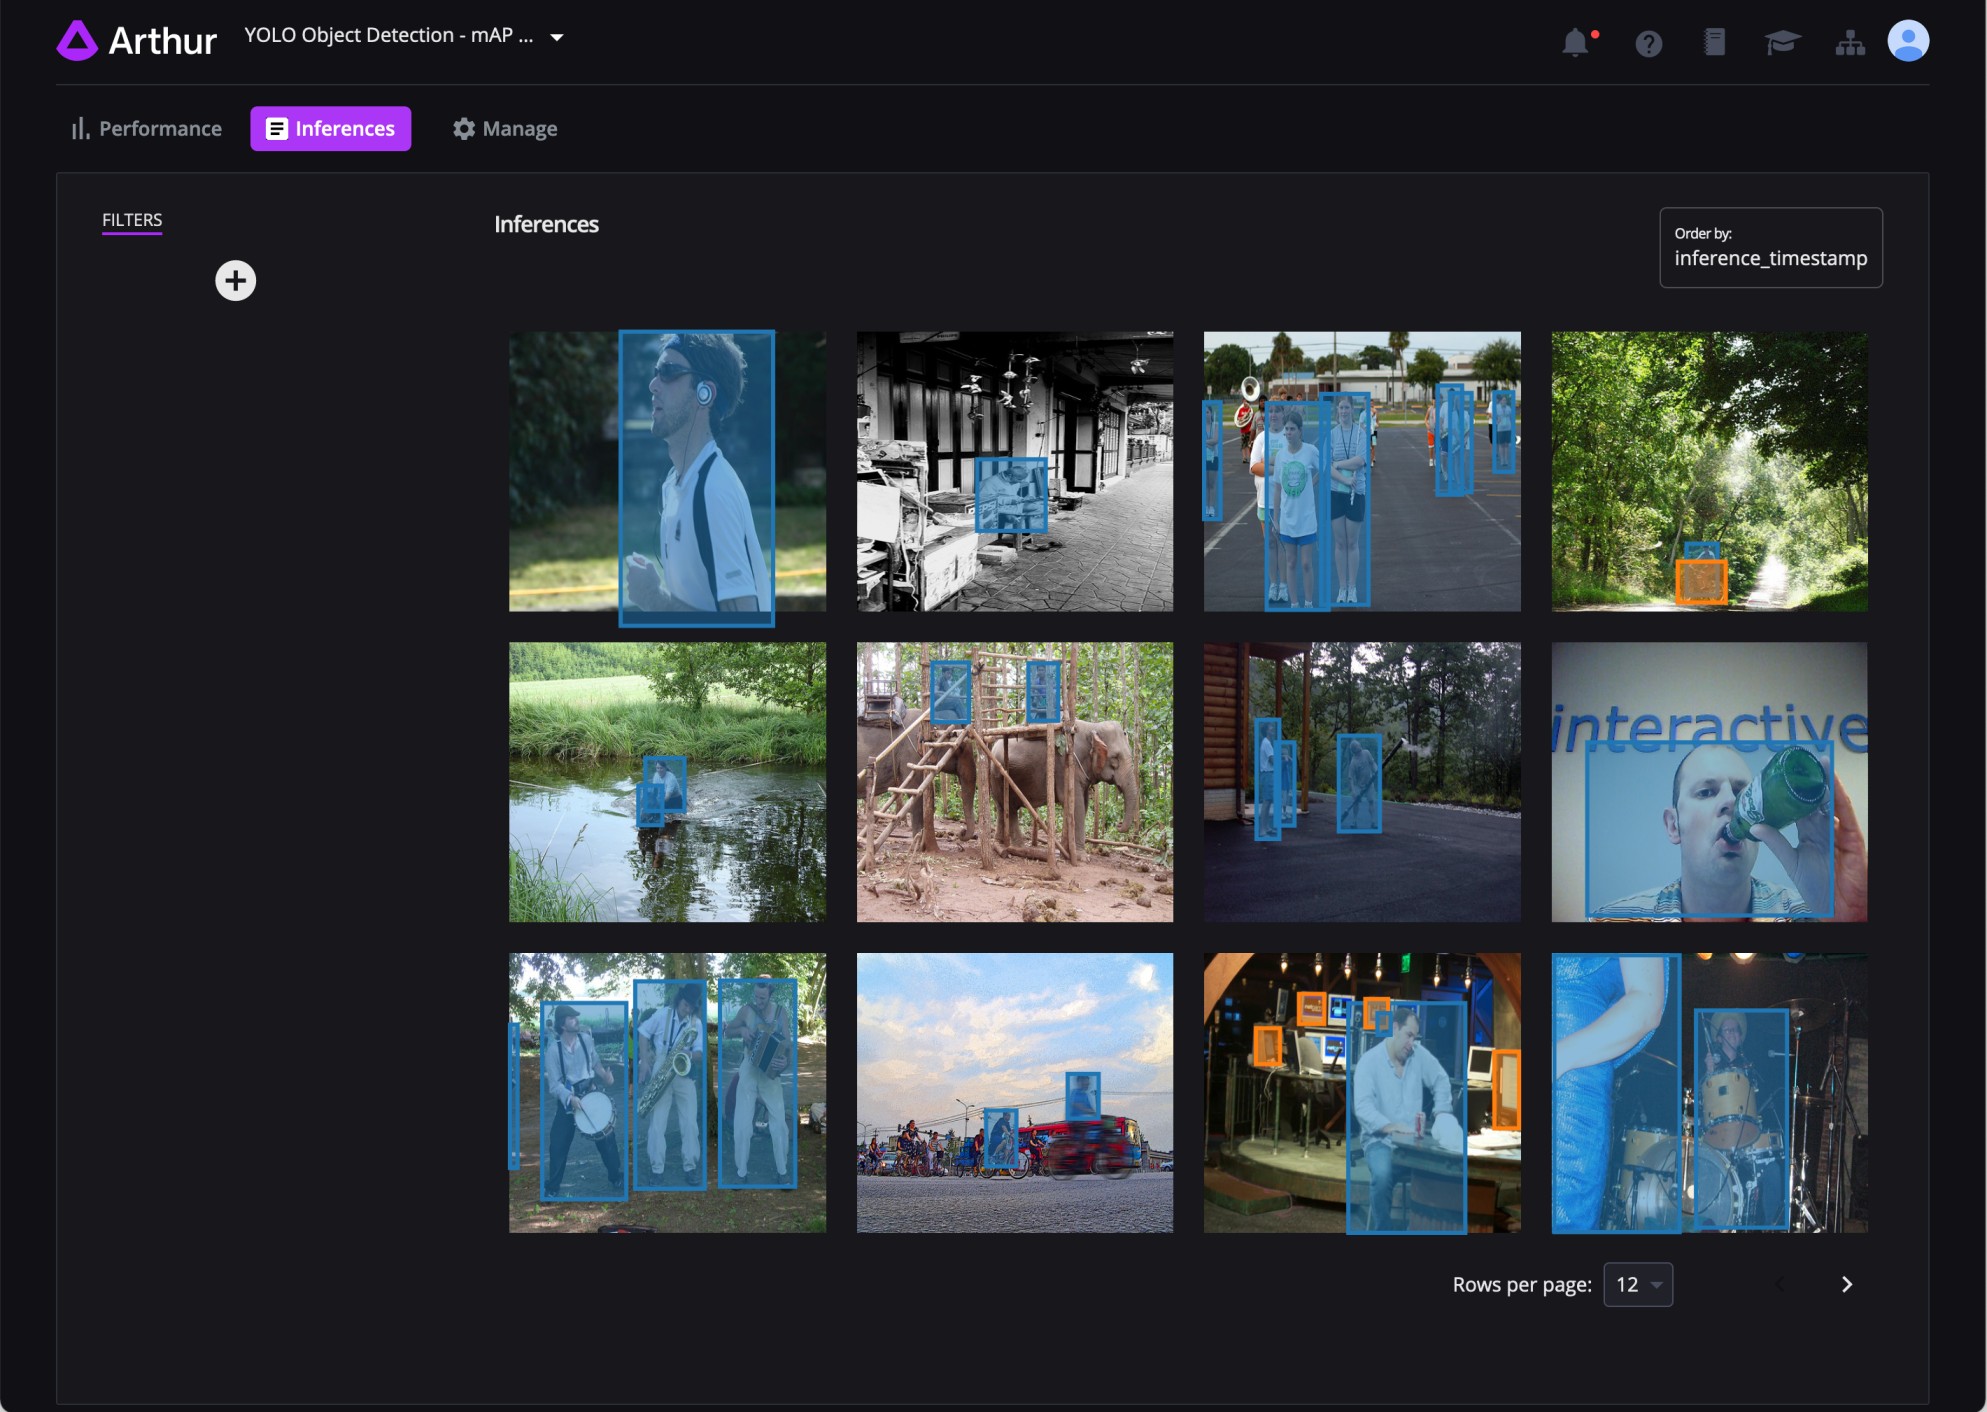Open the documentation notebook icon
This screenshot has height=1412, width=1987.
(x=1715, y=42)
